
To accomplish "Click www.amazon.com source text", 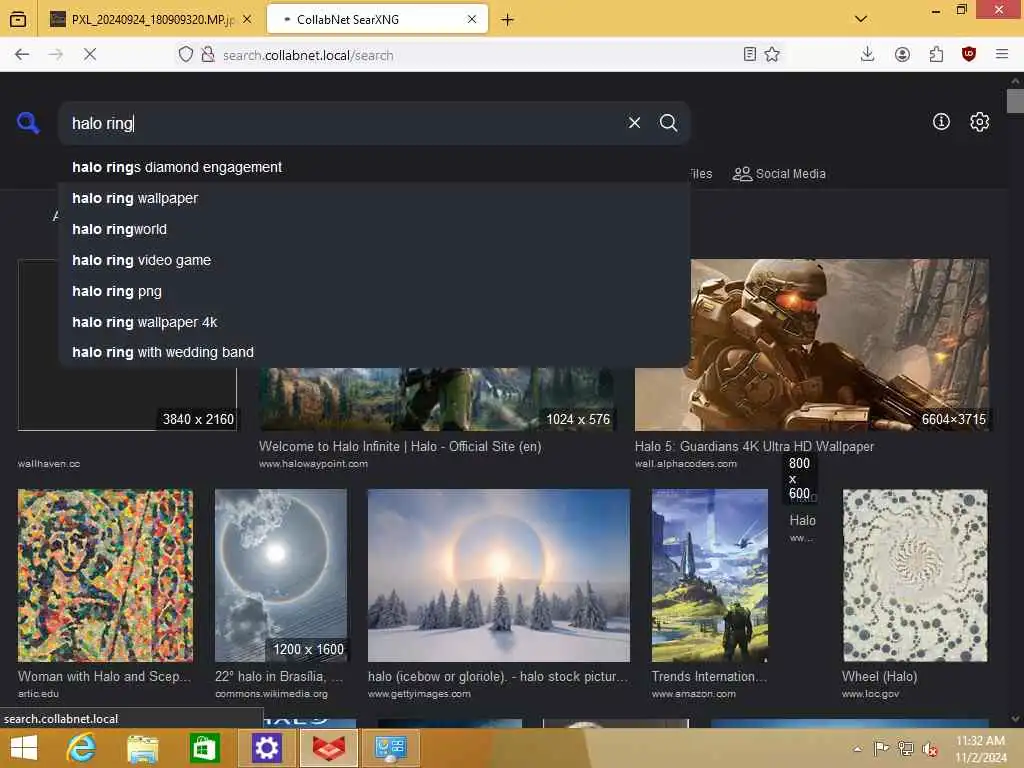I will [x=694, y=694].
